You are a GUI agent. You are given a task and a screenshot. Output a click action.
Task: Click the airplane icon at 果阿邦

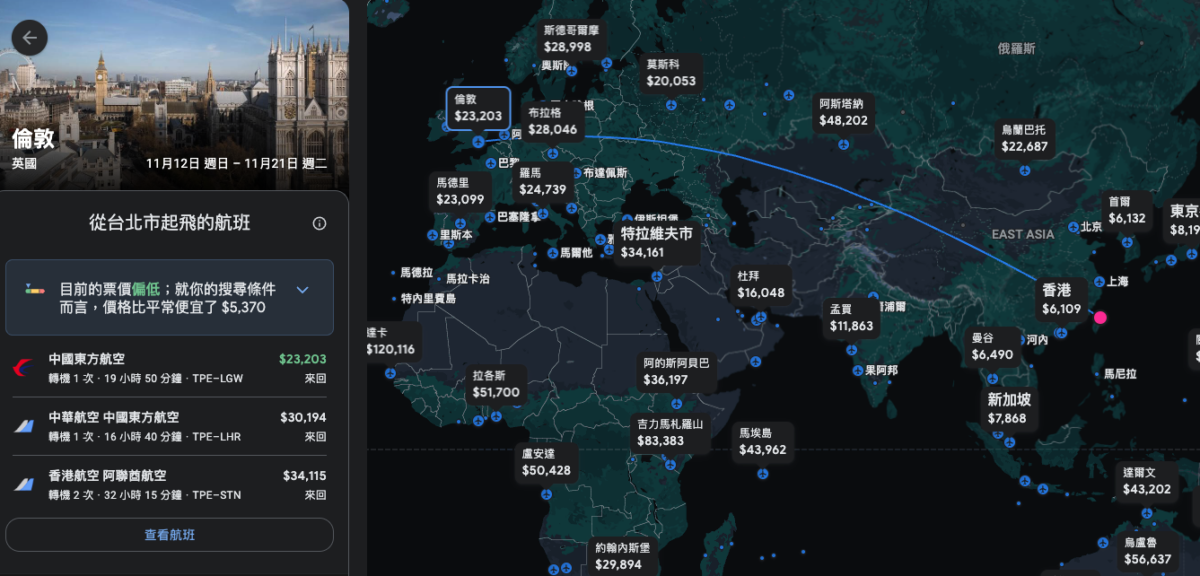858,370
